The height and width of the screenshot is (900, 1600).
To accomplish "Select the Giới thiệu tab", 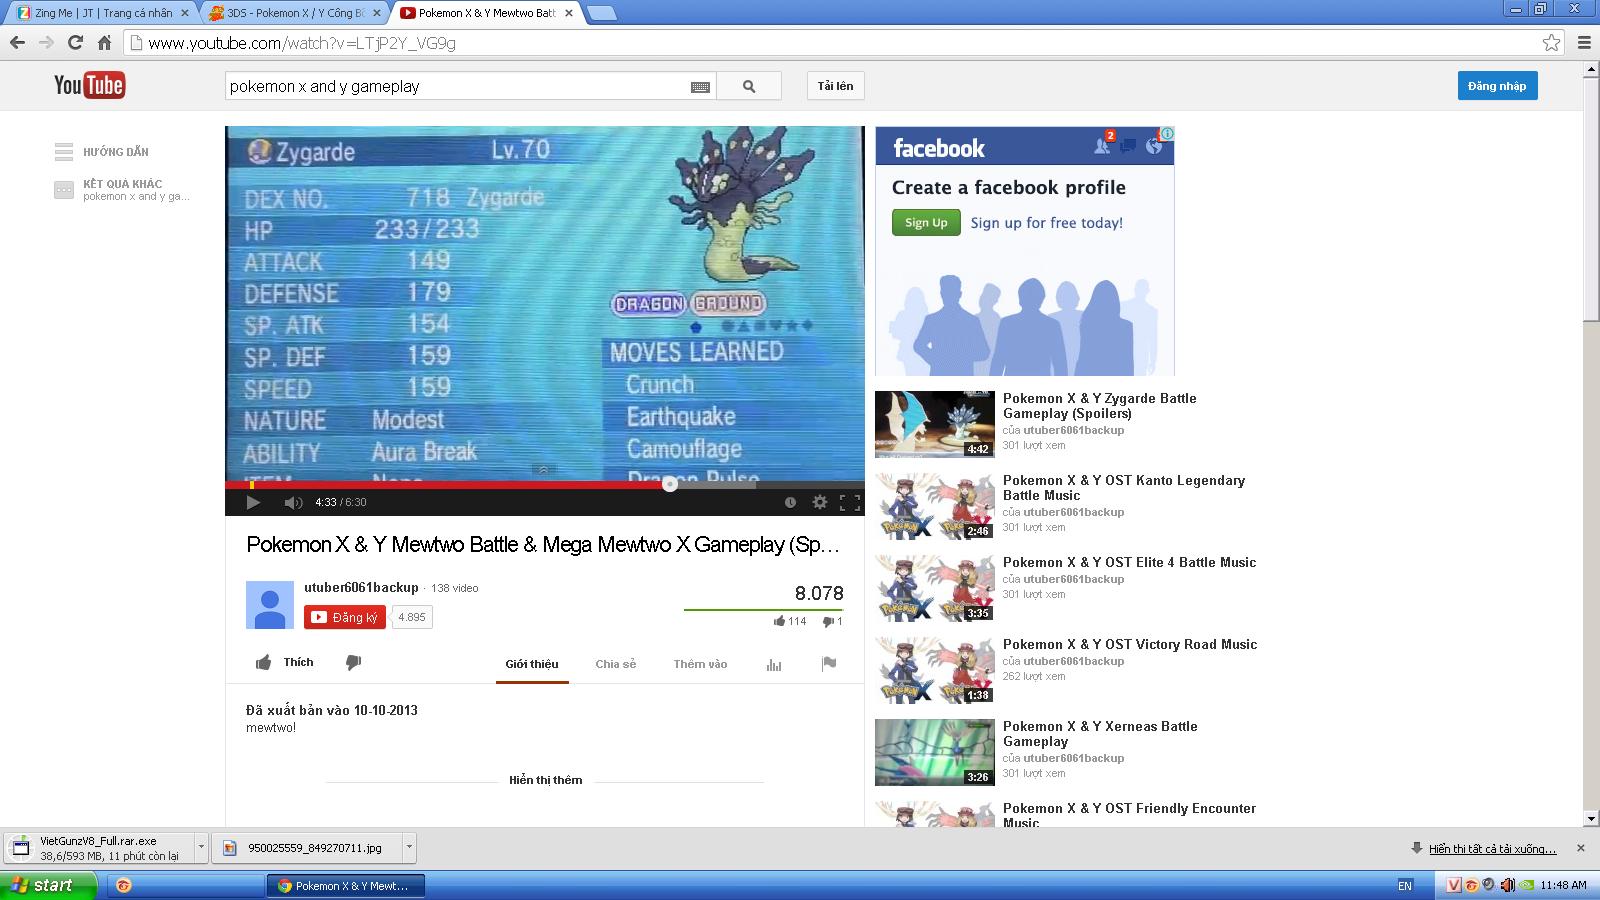I will click(x=532, y=664).
